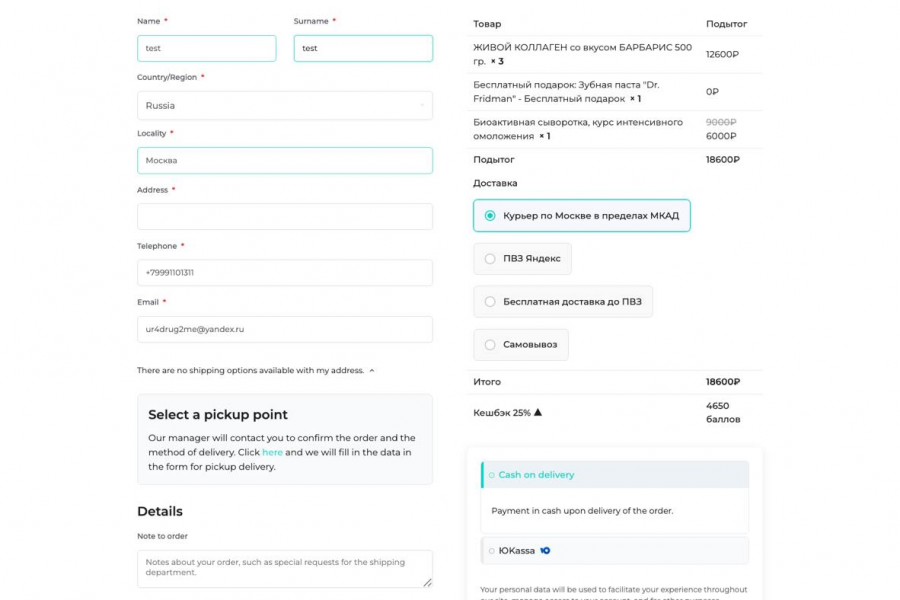This screenshot has width=900, height=600.
Task: Click the Telephone input field
Action: coord(284,272)
